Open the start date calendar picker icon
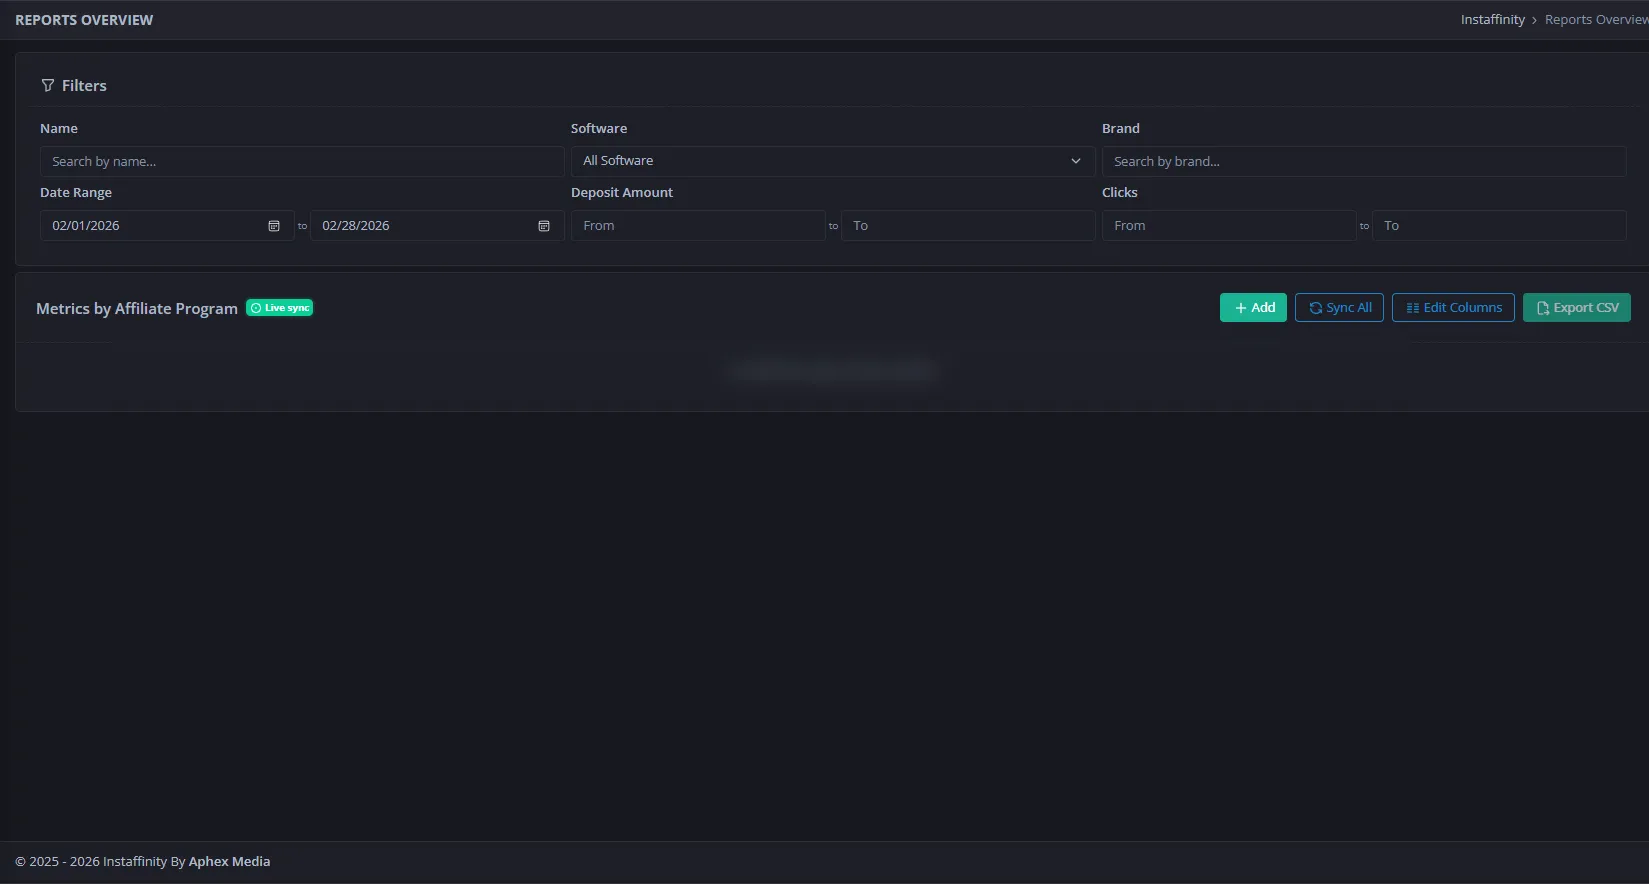Screen dimensions: 1649x884 pos(274,226)
